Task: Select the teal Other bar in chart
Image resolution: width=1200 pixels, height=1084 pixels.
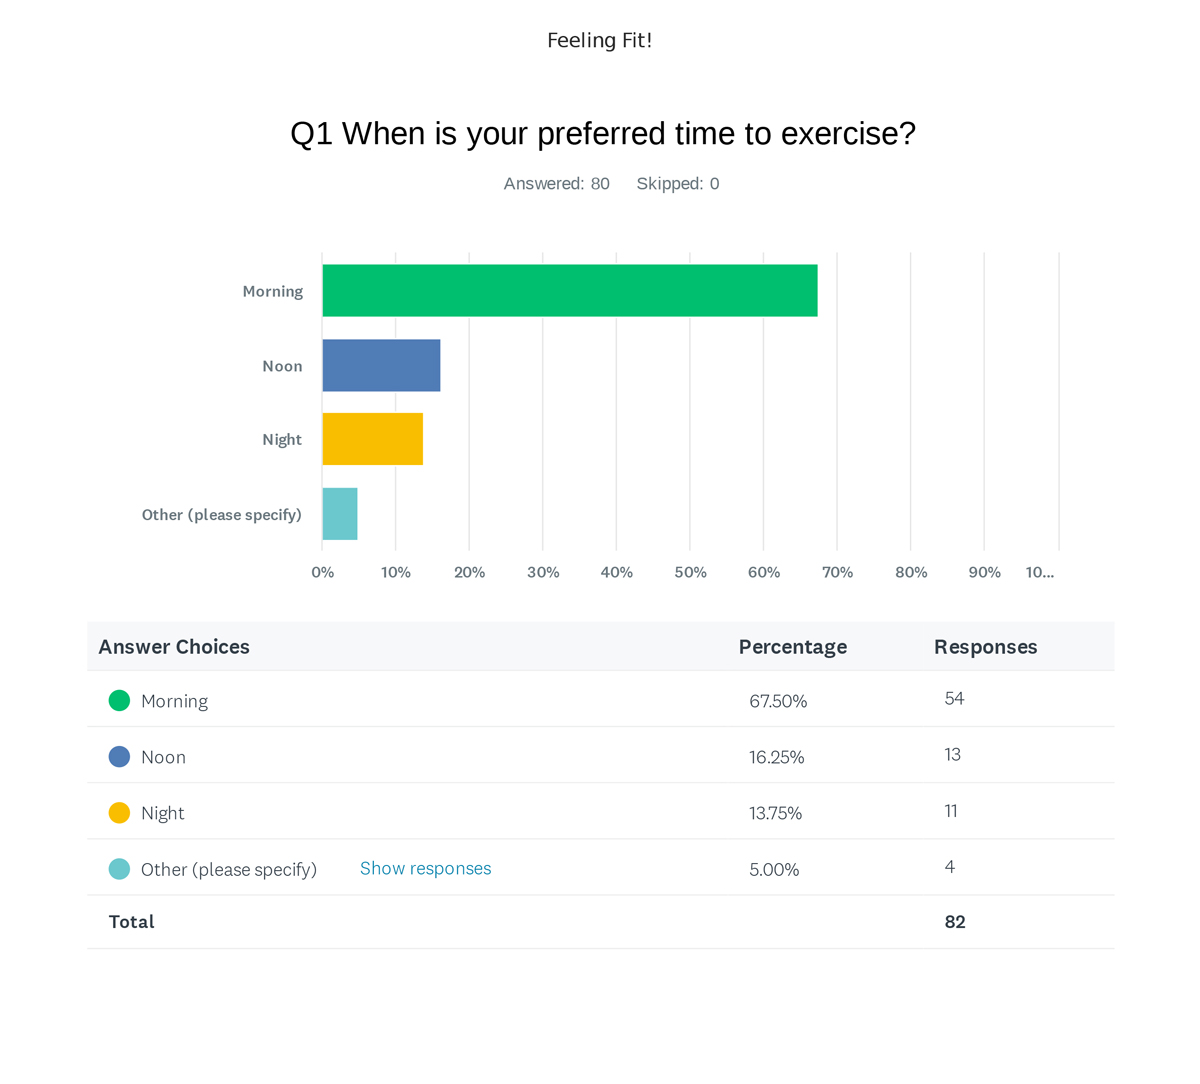Action: point(340,514)
